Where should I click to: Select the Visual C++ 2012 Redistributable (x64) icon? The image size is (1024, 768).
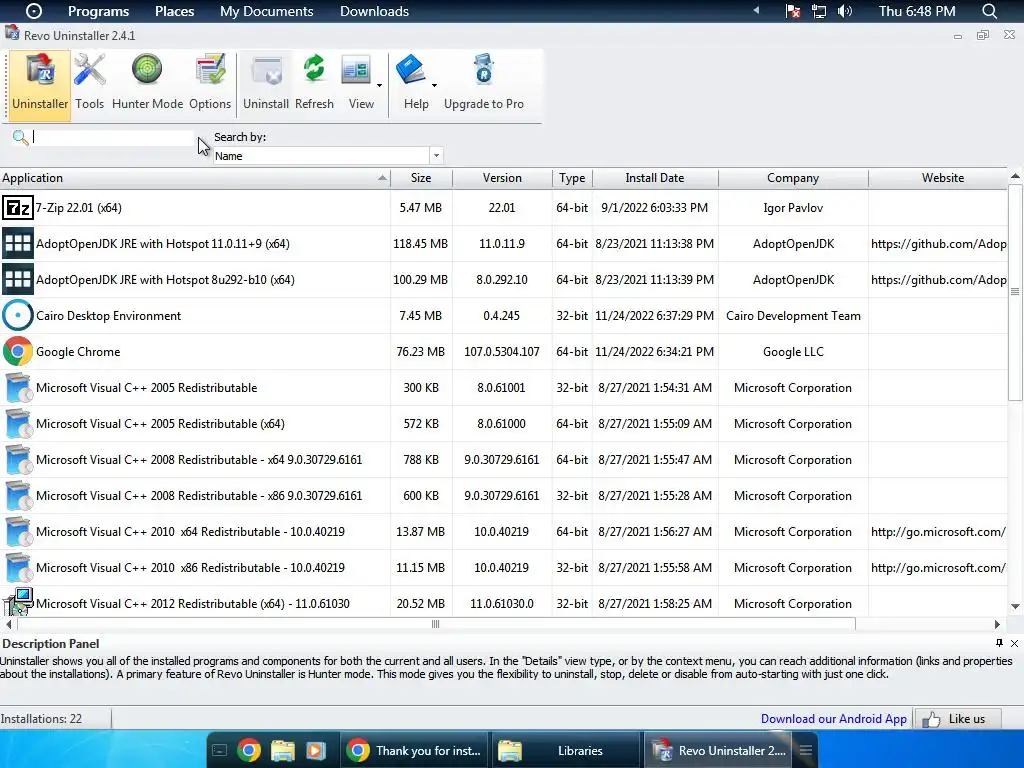(18, 601)
